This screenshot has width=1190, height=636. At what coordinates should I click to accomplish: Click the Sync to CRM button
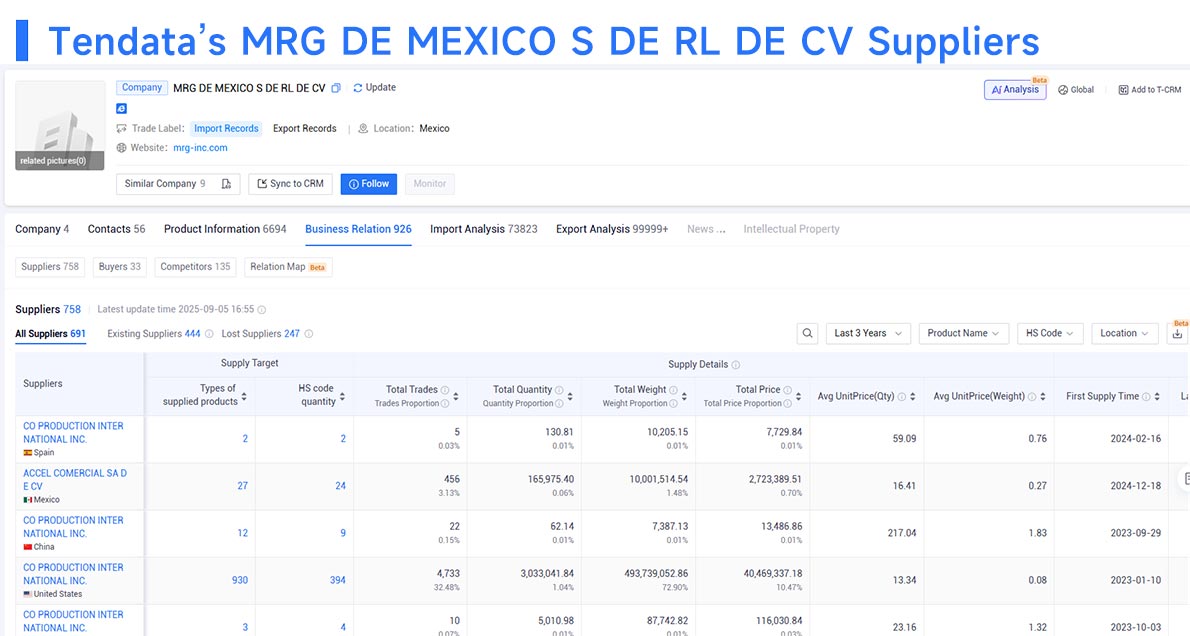click(x=291, y=184)
